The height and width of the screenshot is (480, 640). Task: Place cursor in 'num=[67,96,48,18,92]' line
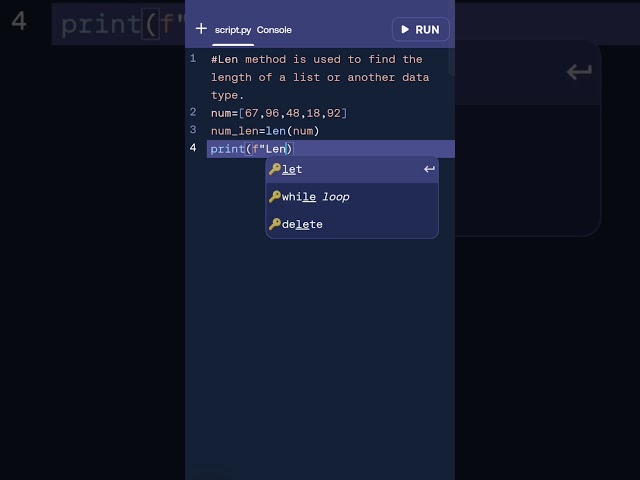(279, 113)
